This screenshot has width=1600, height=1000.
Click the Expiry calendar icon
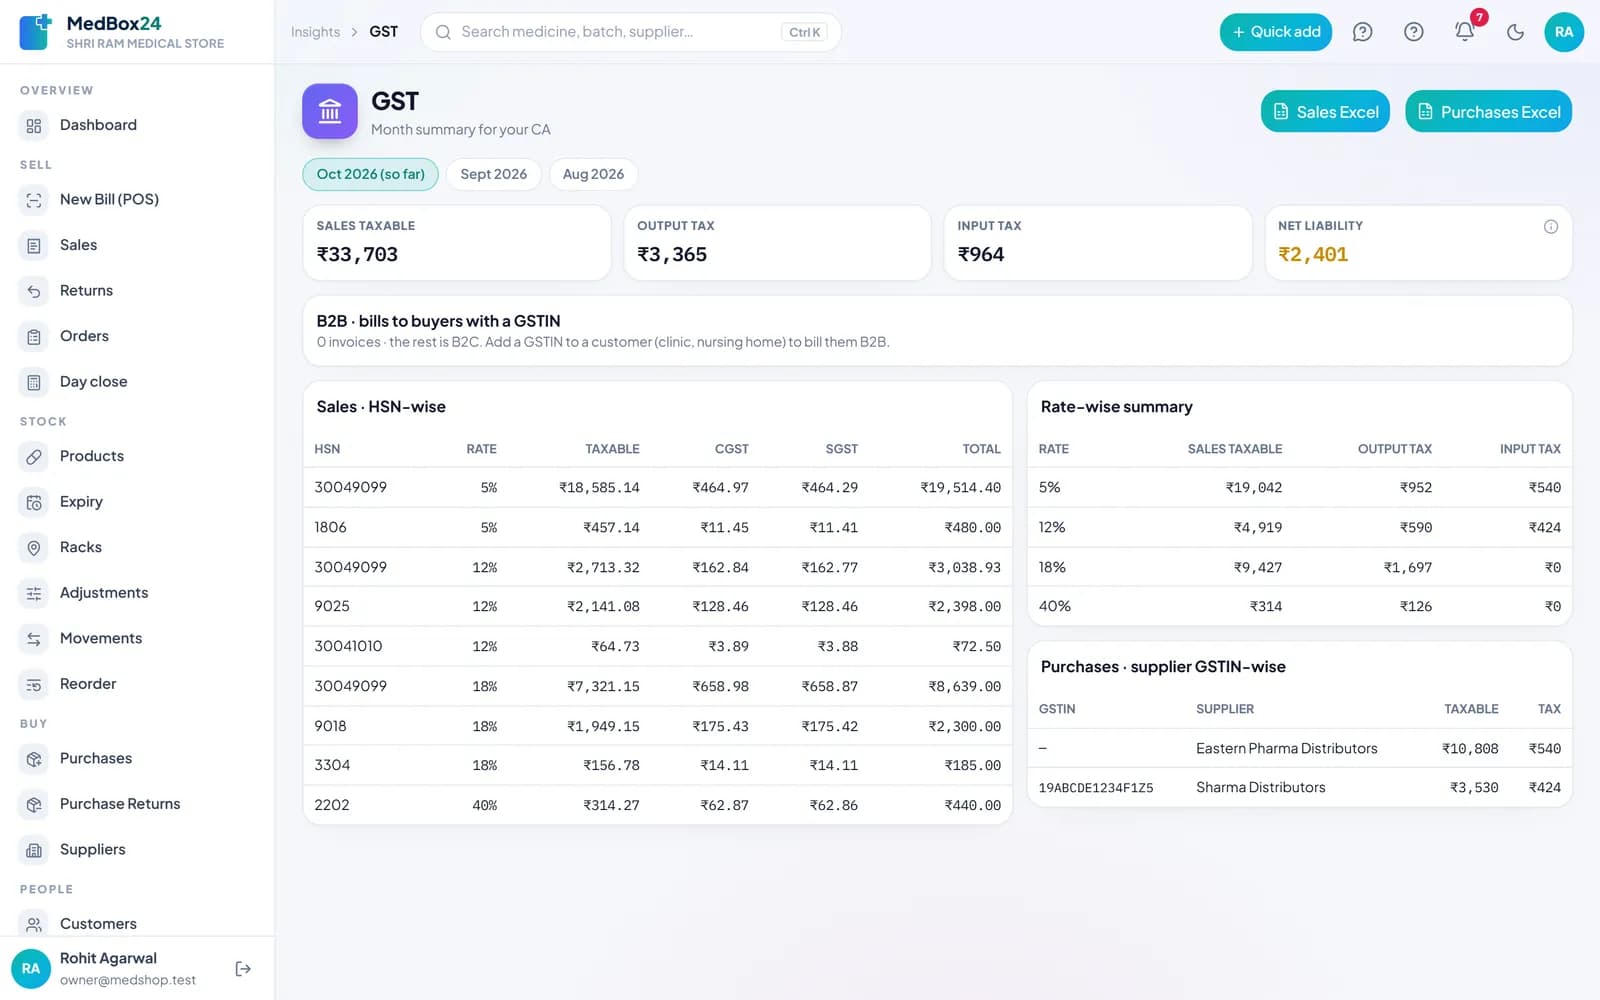34,502
